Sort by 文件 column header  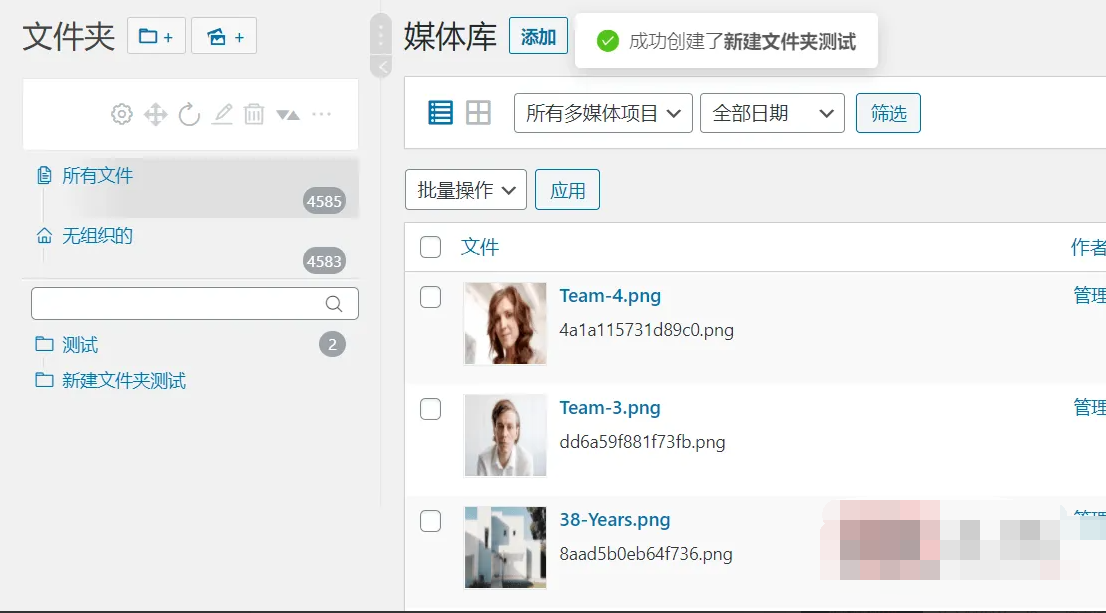(480, 247)
